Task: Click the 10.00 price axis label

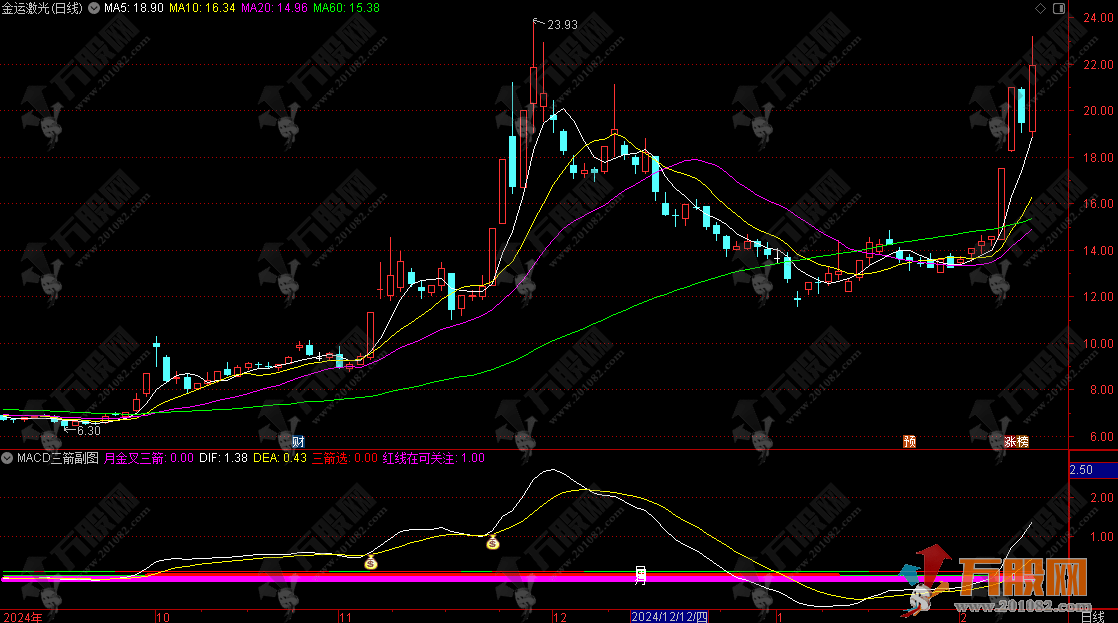Action: tap(1099, 344)
